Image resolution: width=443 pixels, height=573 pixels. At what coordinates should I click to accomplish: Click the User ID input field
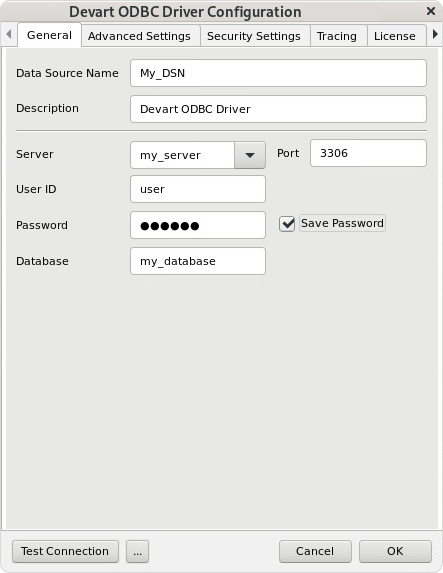(198, 189)
